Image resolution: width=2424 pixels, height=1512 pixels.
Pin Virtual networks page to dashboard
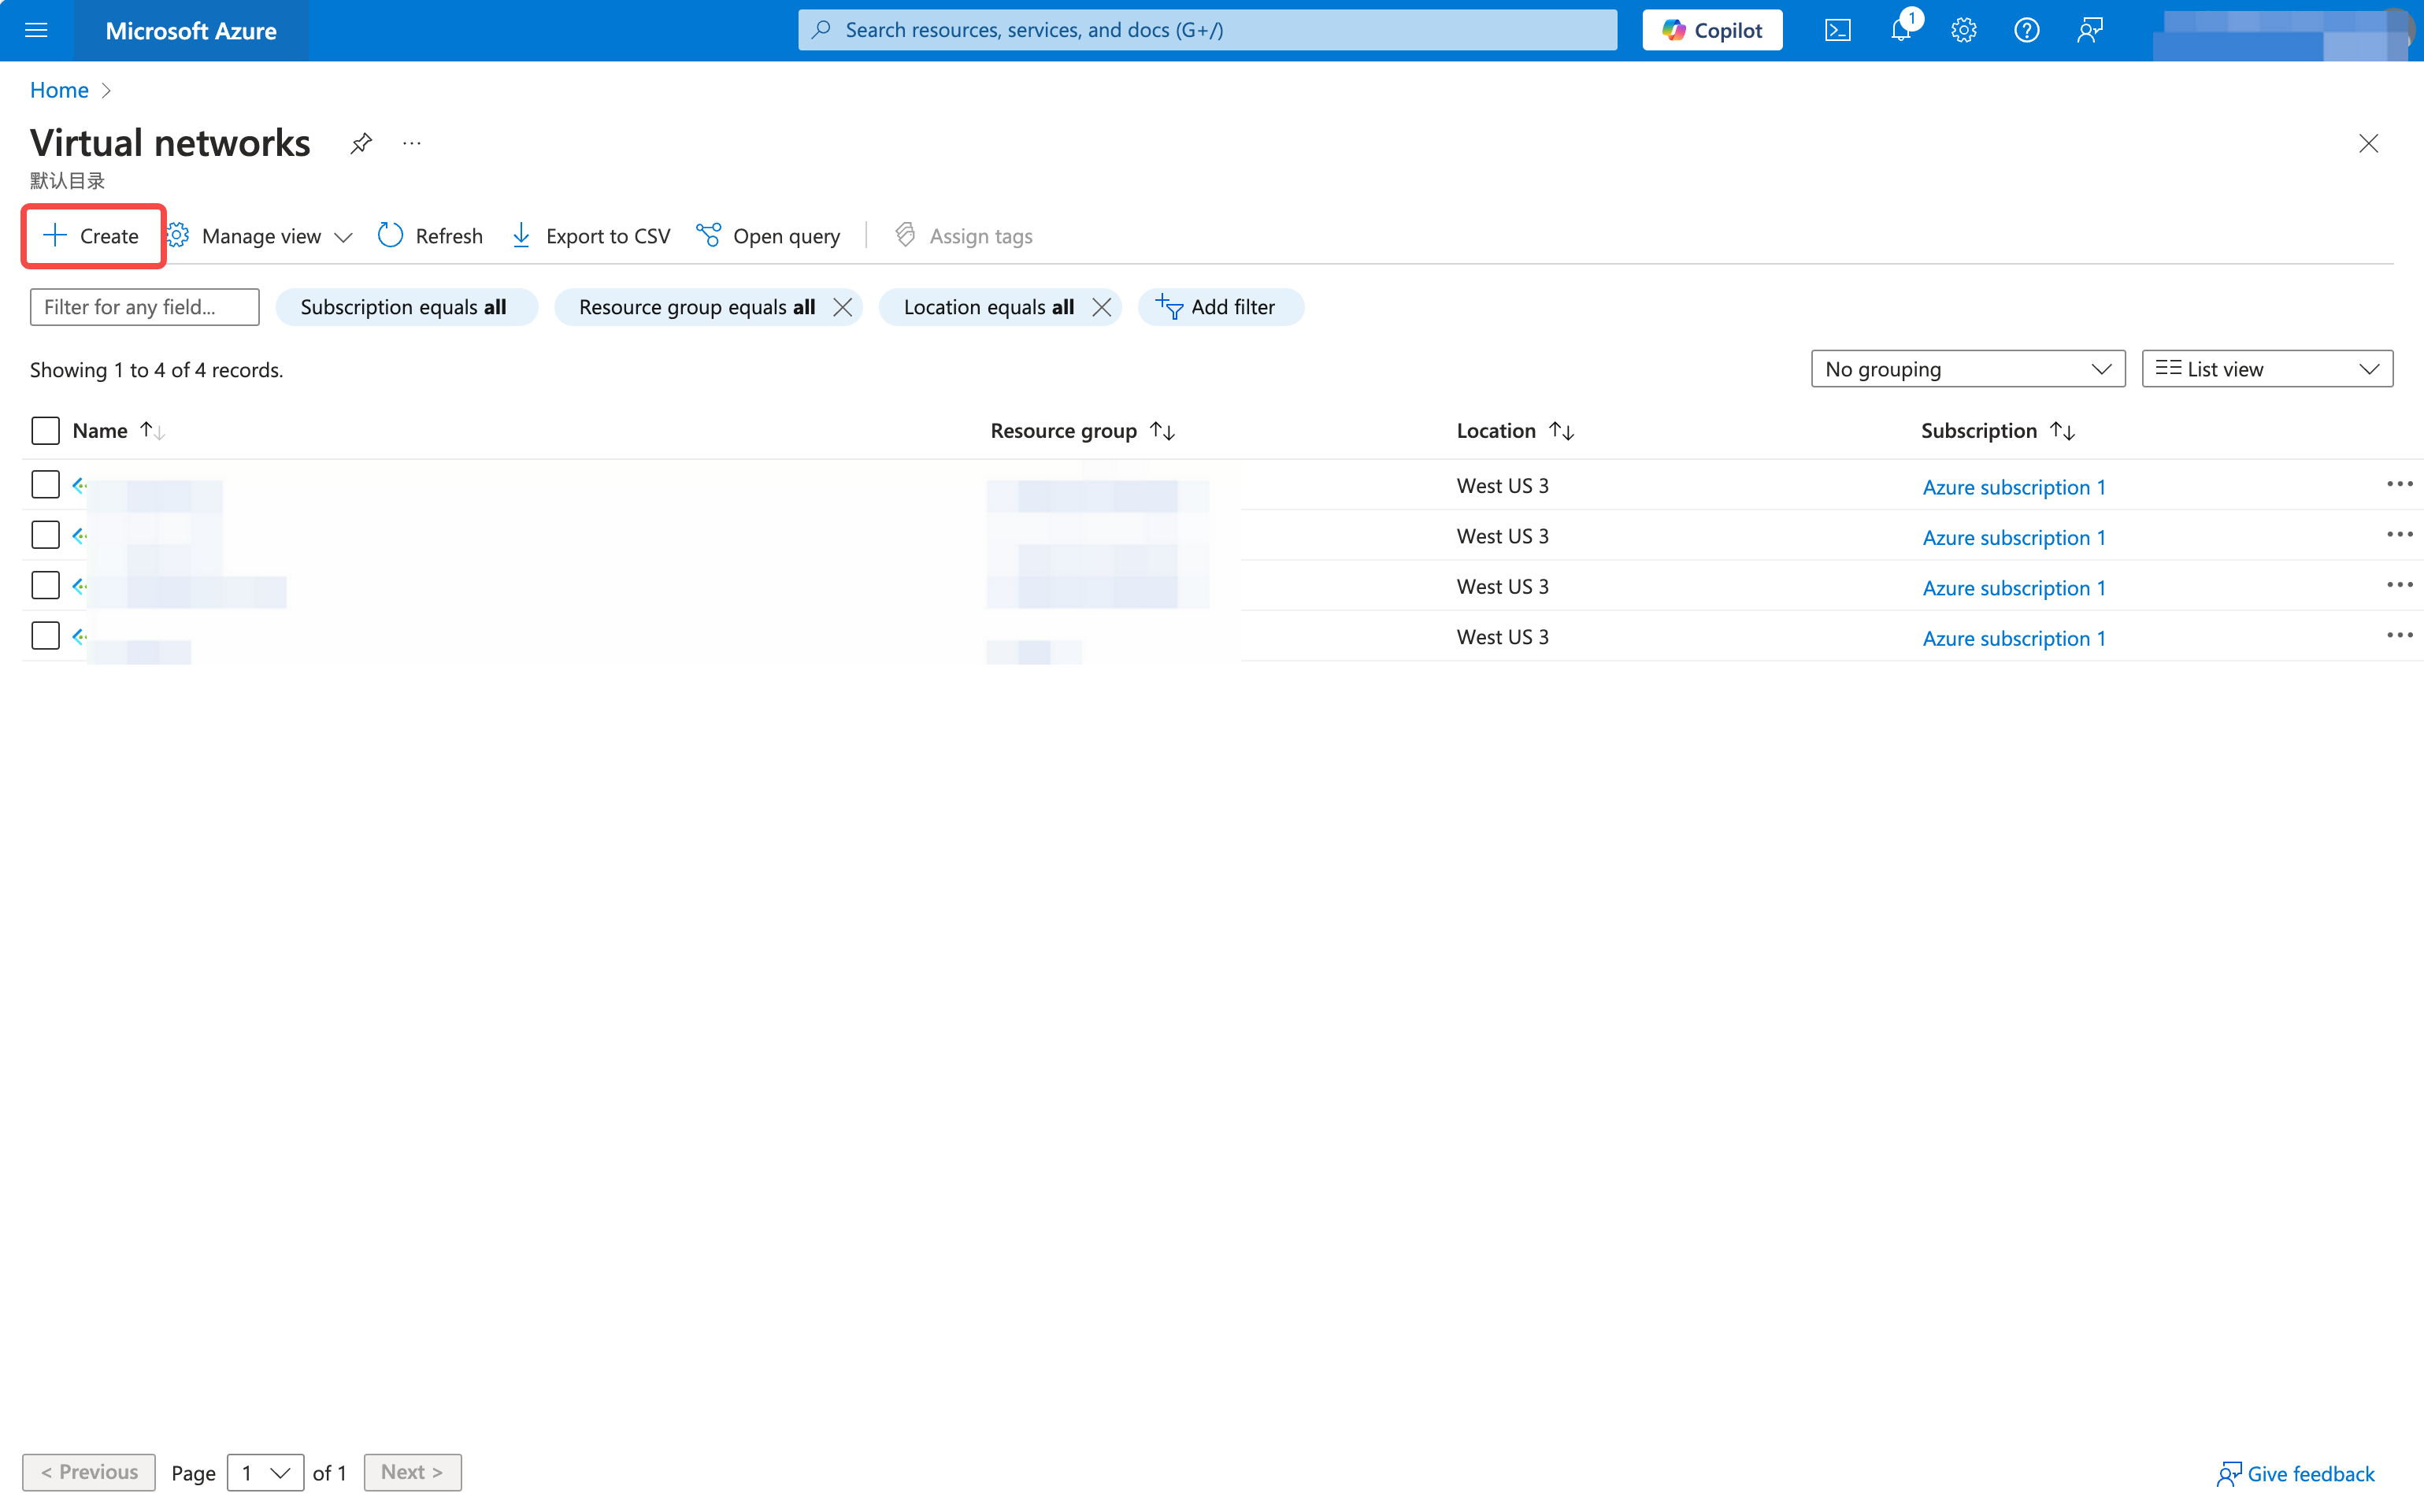(361, 143)
